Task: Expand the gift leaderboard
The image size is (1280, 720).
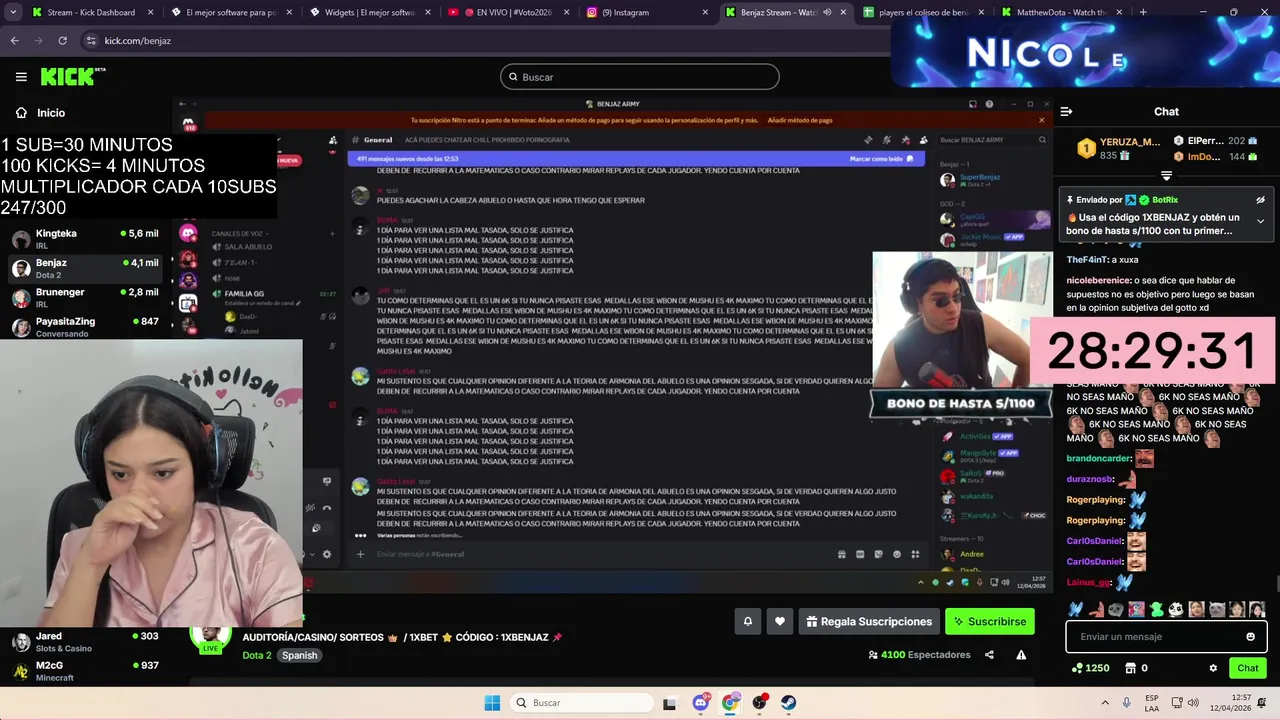Action: 1166,176
